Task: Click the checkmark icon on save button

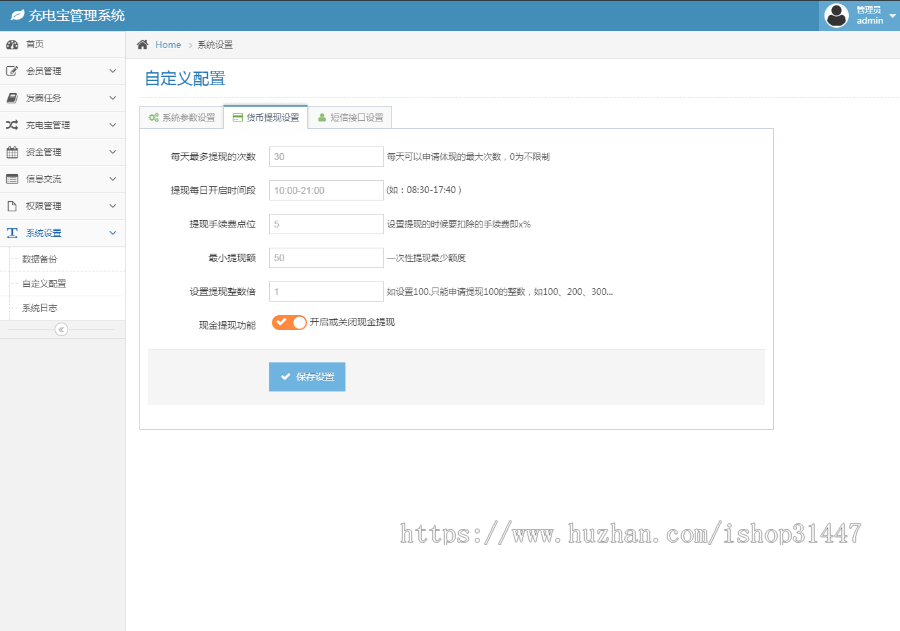Action: pyautogui.click(x=285, y=377)
